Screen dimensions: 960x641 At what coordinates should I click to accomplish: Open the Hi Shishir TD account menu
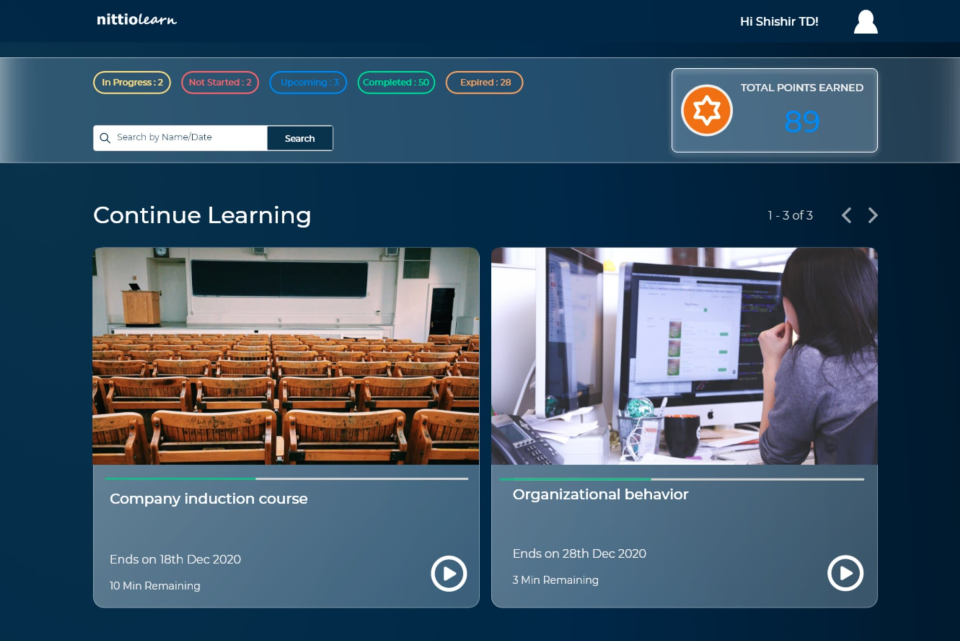779,20
